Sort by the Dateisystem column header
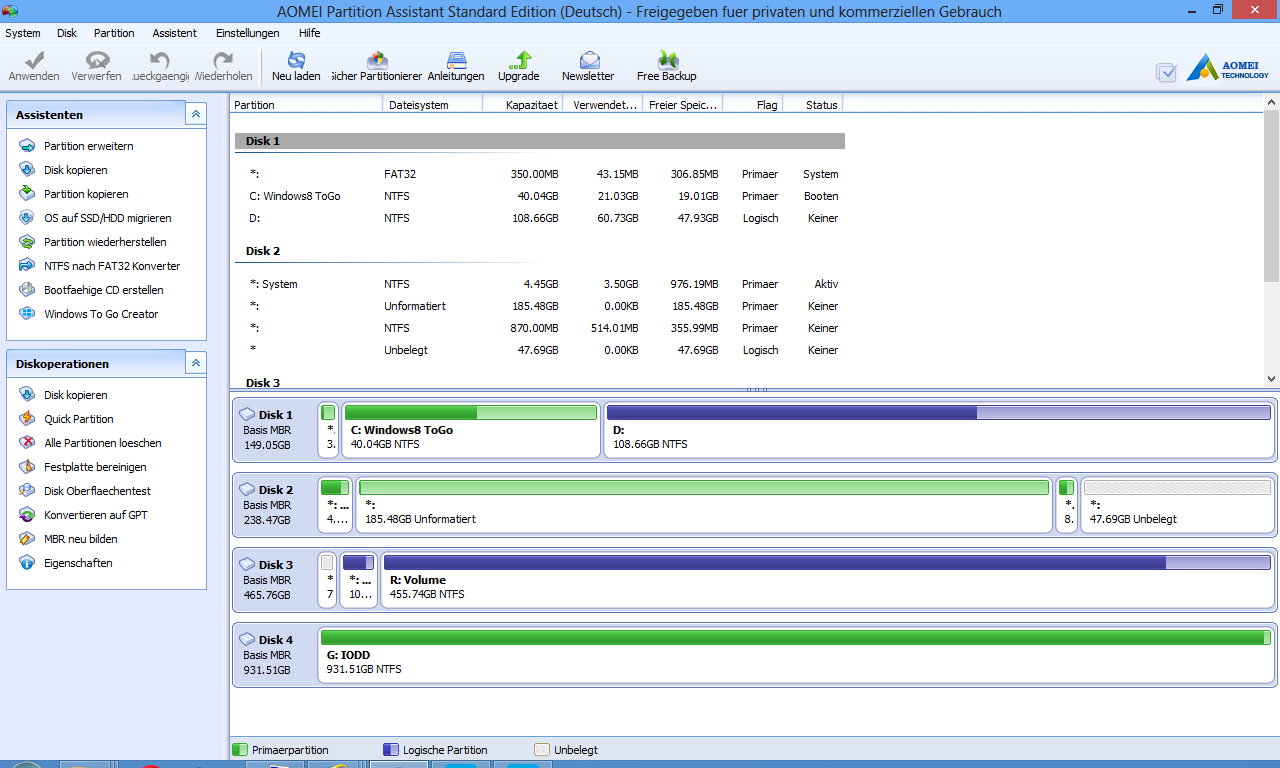 tap(432, 104)
